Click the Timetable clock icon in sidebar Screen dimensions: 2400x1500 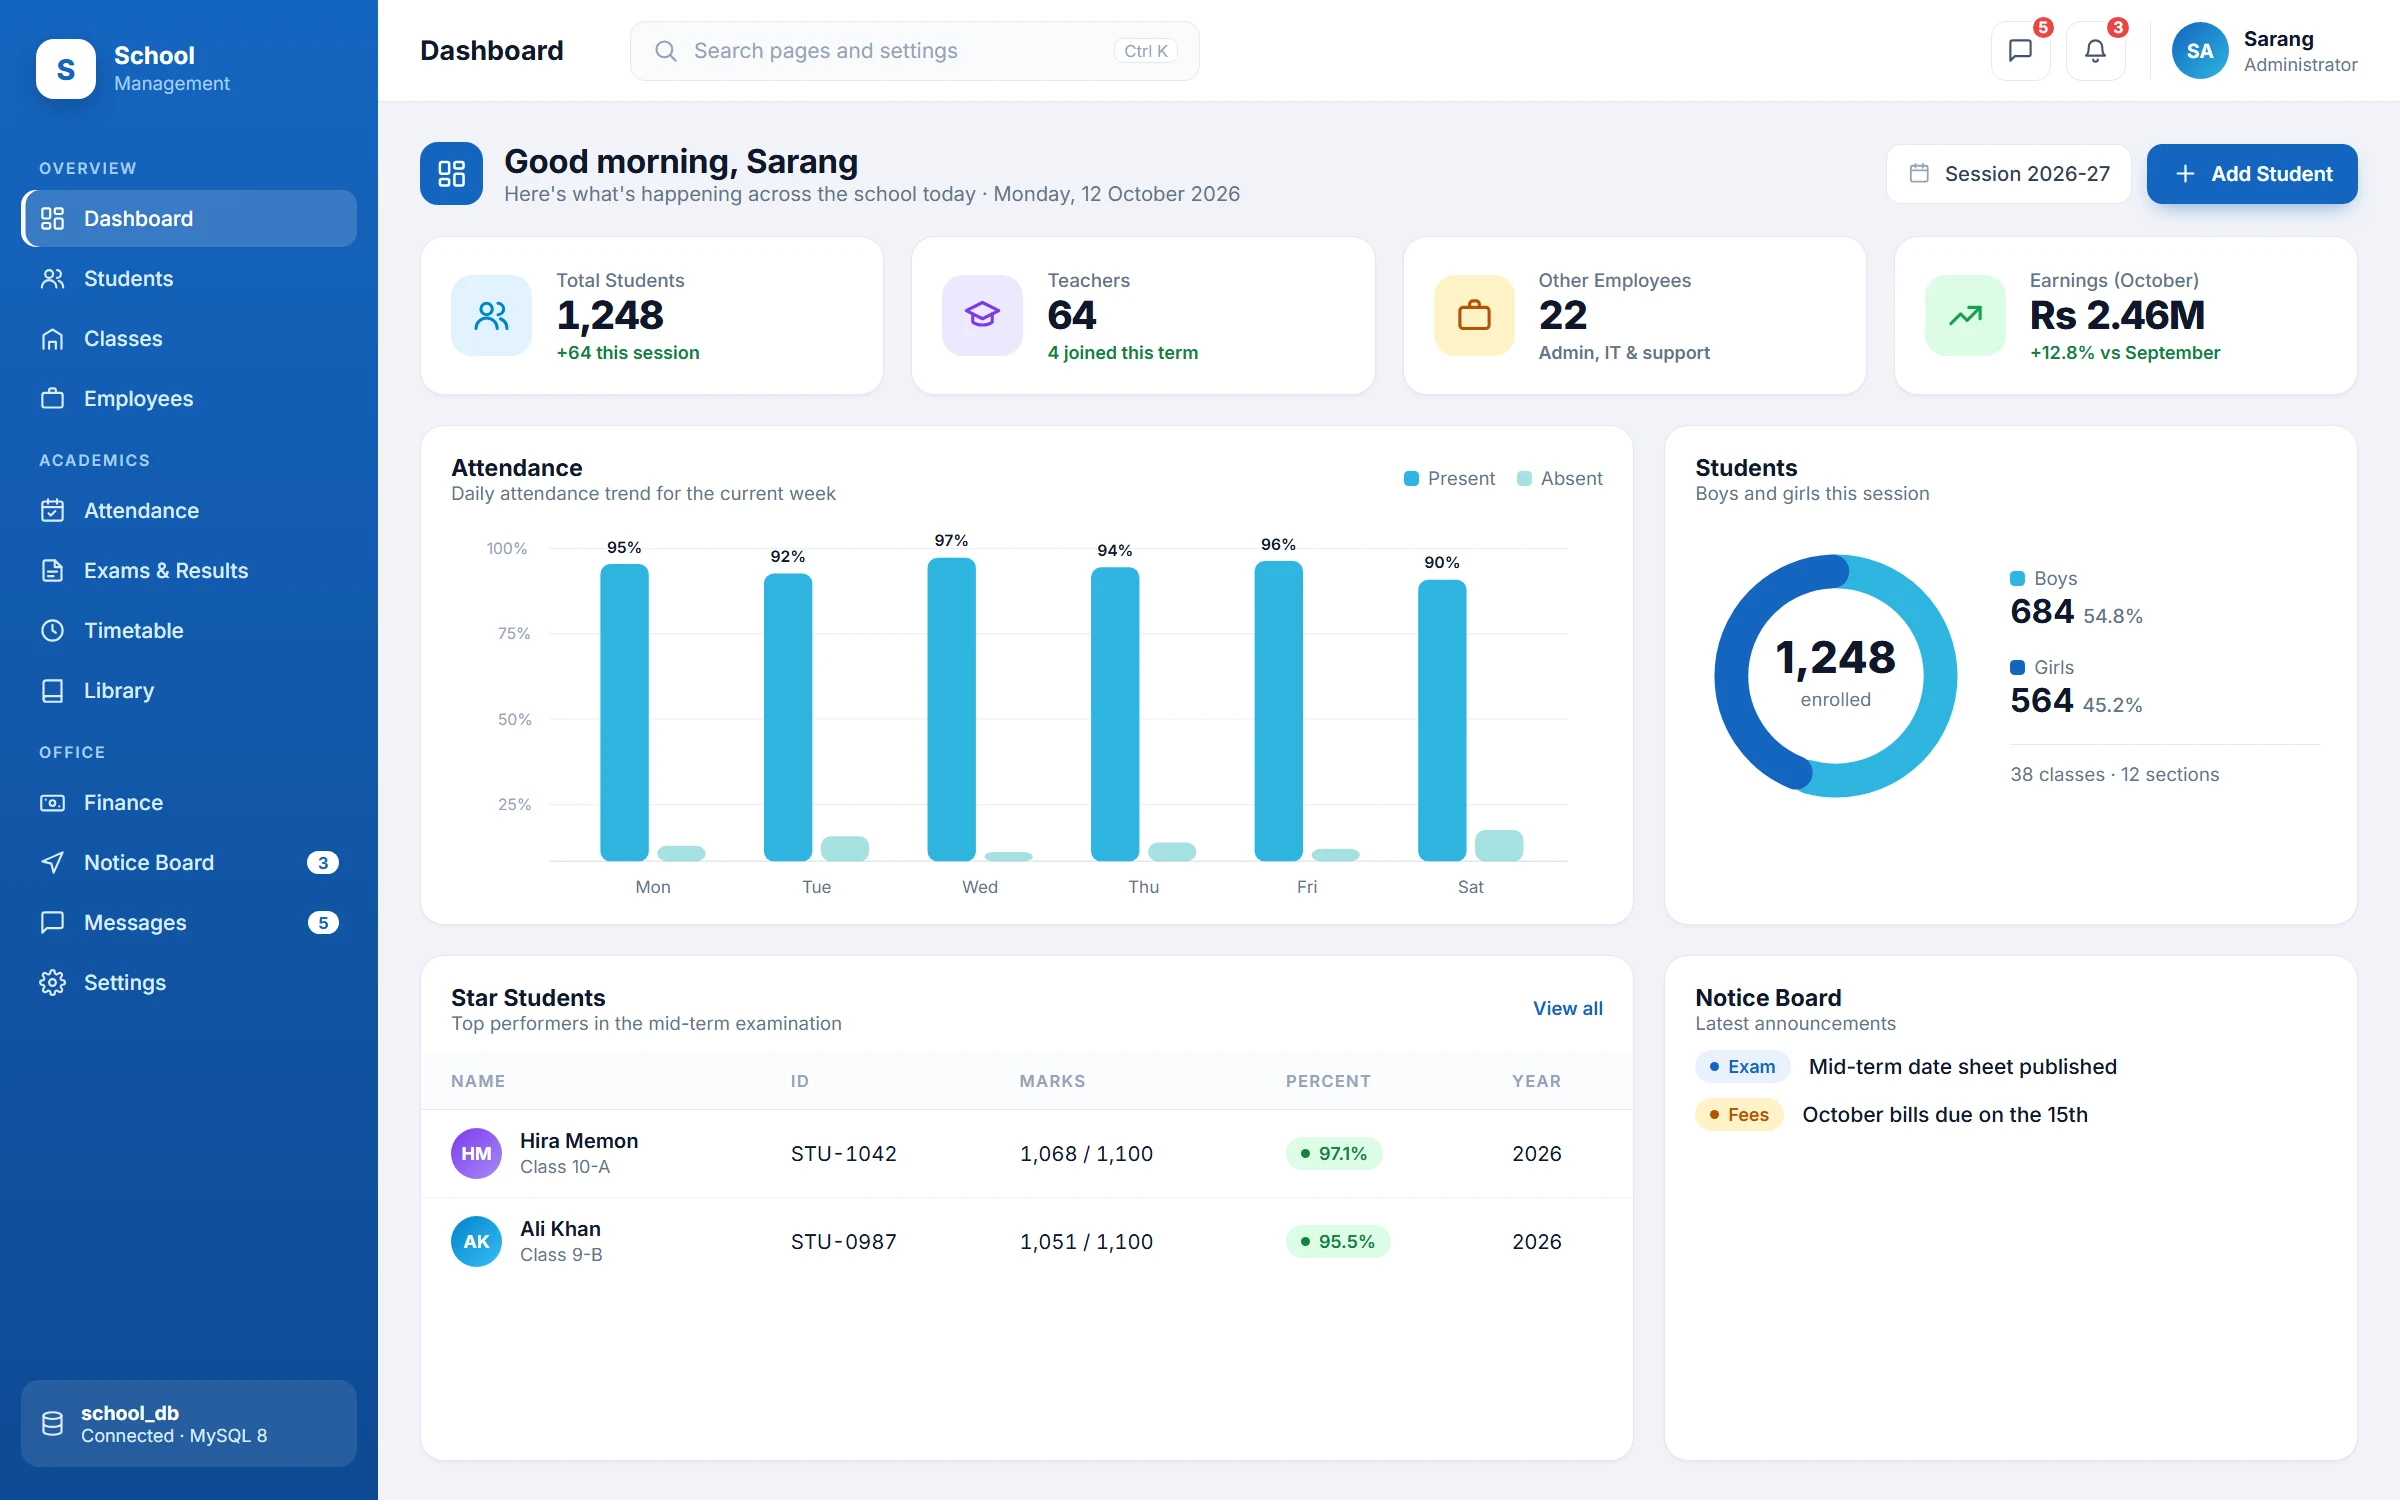[53, 631]
